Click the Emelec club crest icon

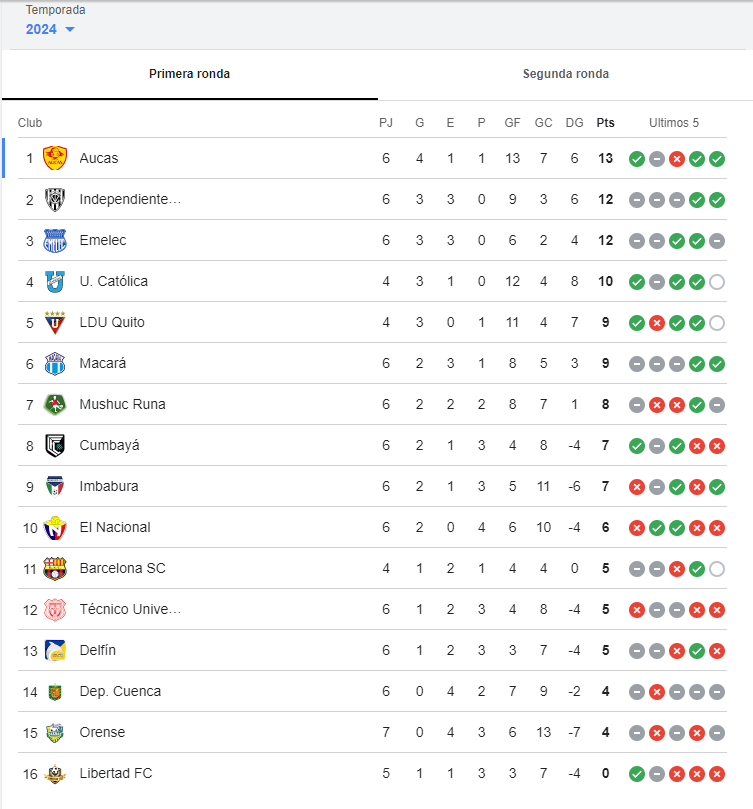click(55, 240)
